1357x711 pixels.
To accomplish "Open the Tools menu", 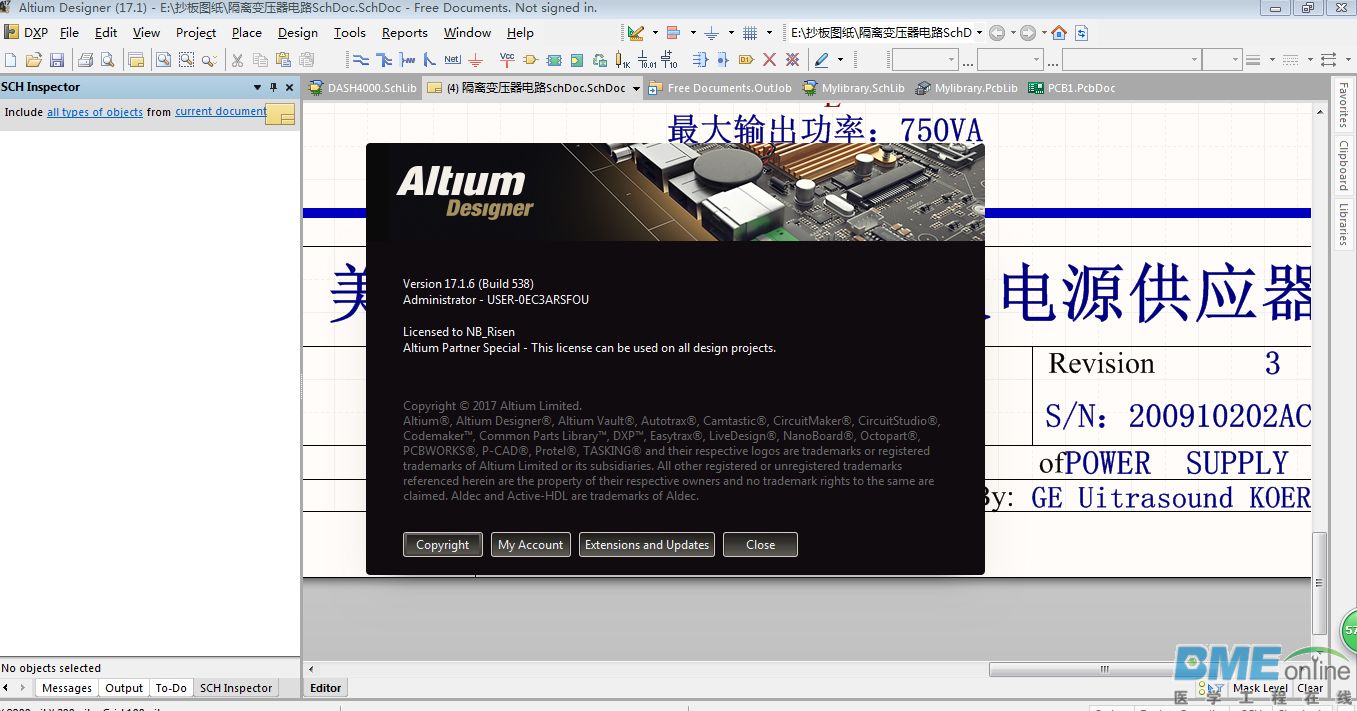I will click(x=349, y=33).
